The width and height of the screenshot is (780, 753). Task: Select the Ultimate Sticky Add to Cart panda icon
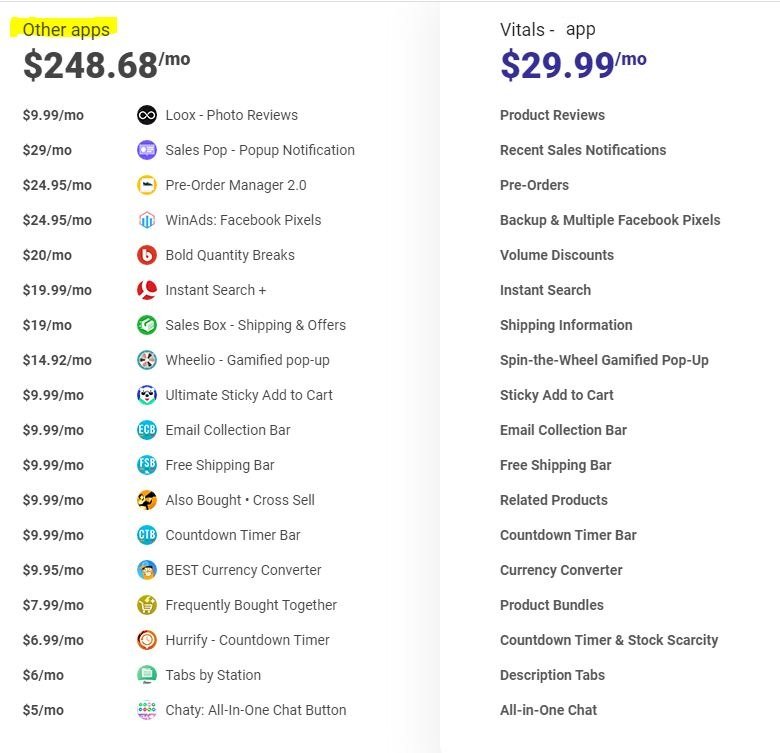point(147,395)
